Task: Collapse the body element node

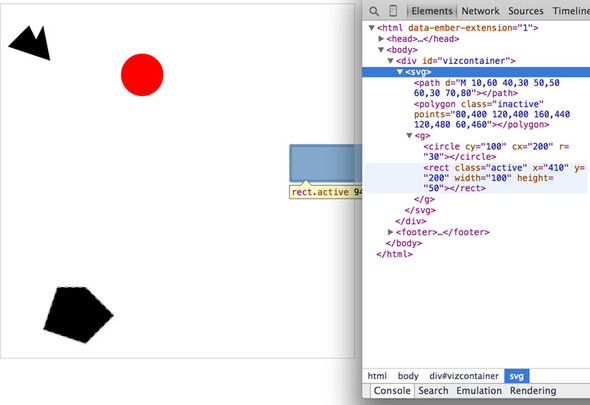Action: 381,50
